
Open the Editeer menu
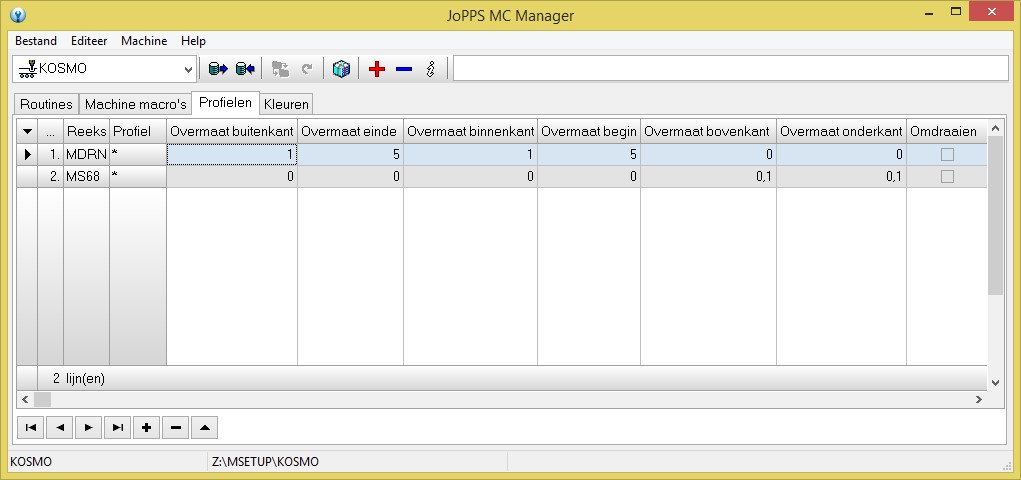[x=89, y=40]
